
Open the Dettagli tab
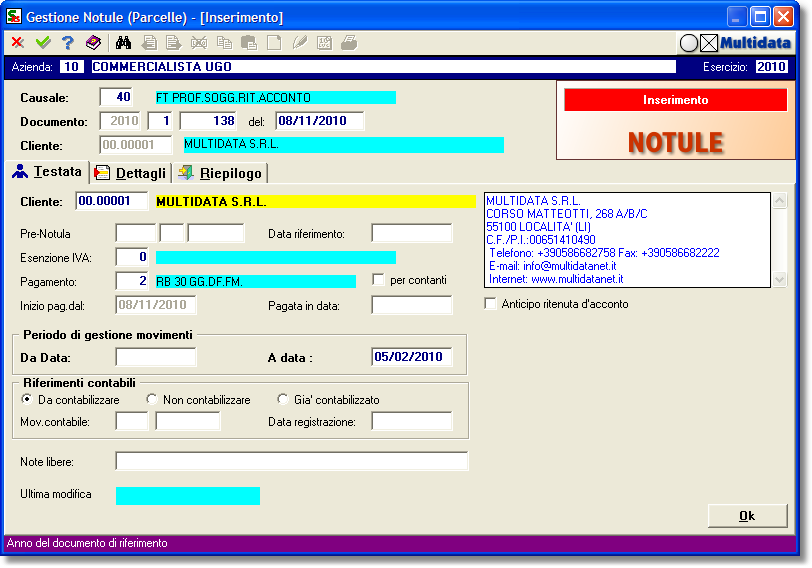(130, 173)
